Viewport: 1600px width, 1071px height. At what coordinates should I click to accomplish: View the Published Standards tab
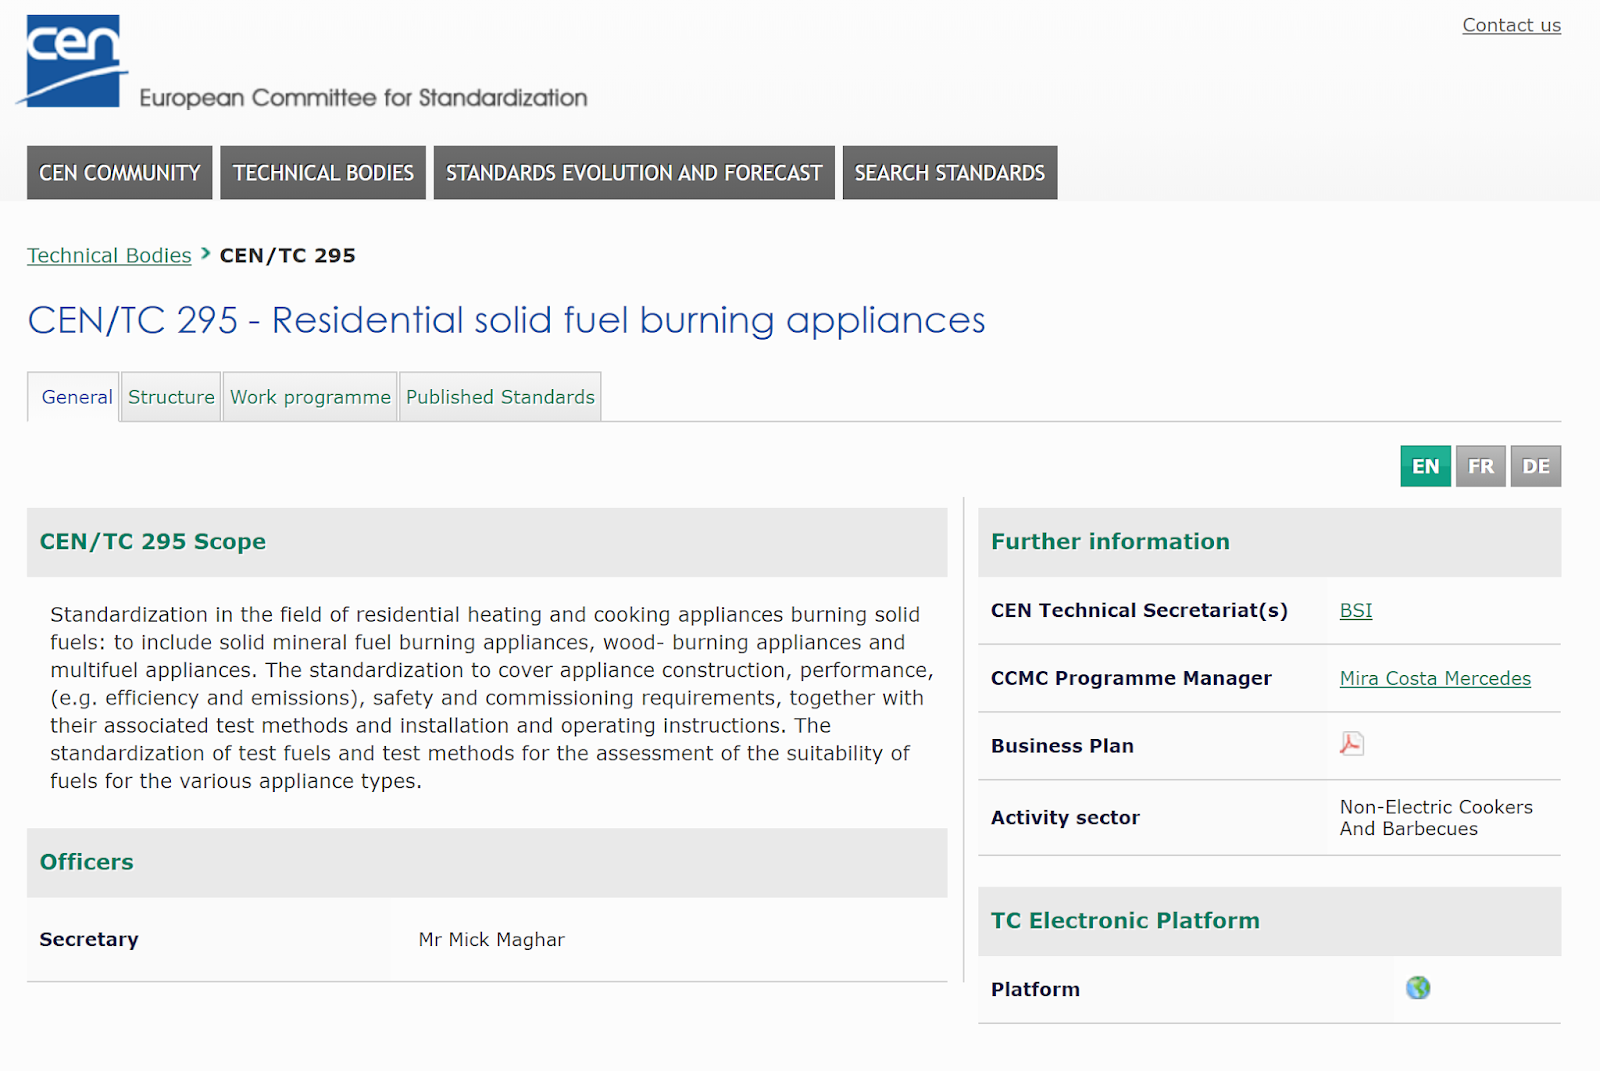pos(500,397)
